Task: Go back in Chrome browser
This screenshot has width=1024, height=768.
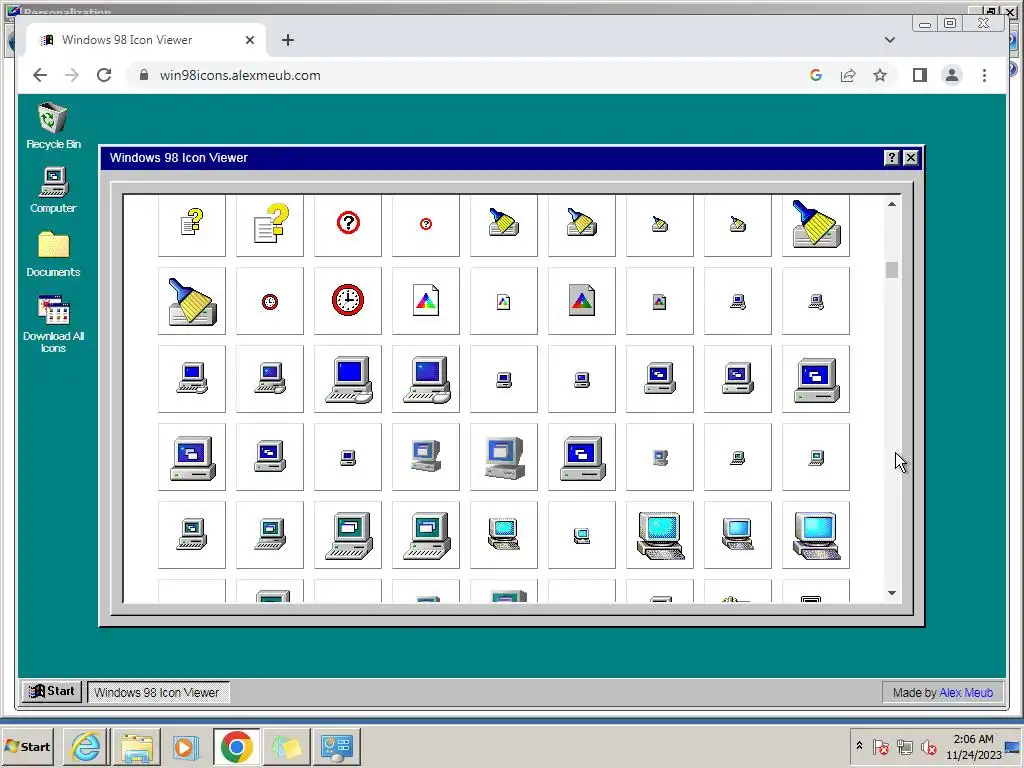Action: point(40,75)
